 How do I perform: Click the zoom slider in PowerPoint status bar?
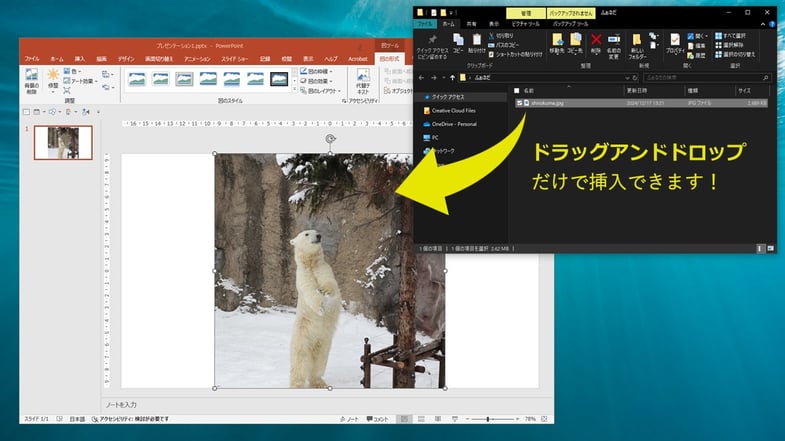(488, 419)
